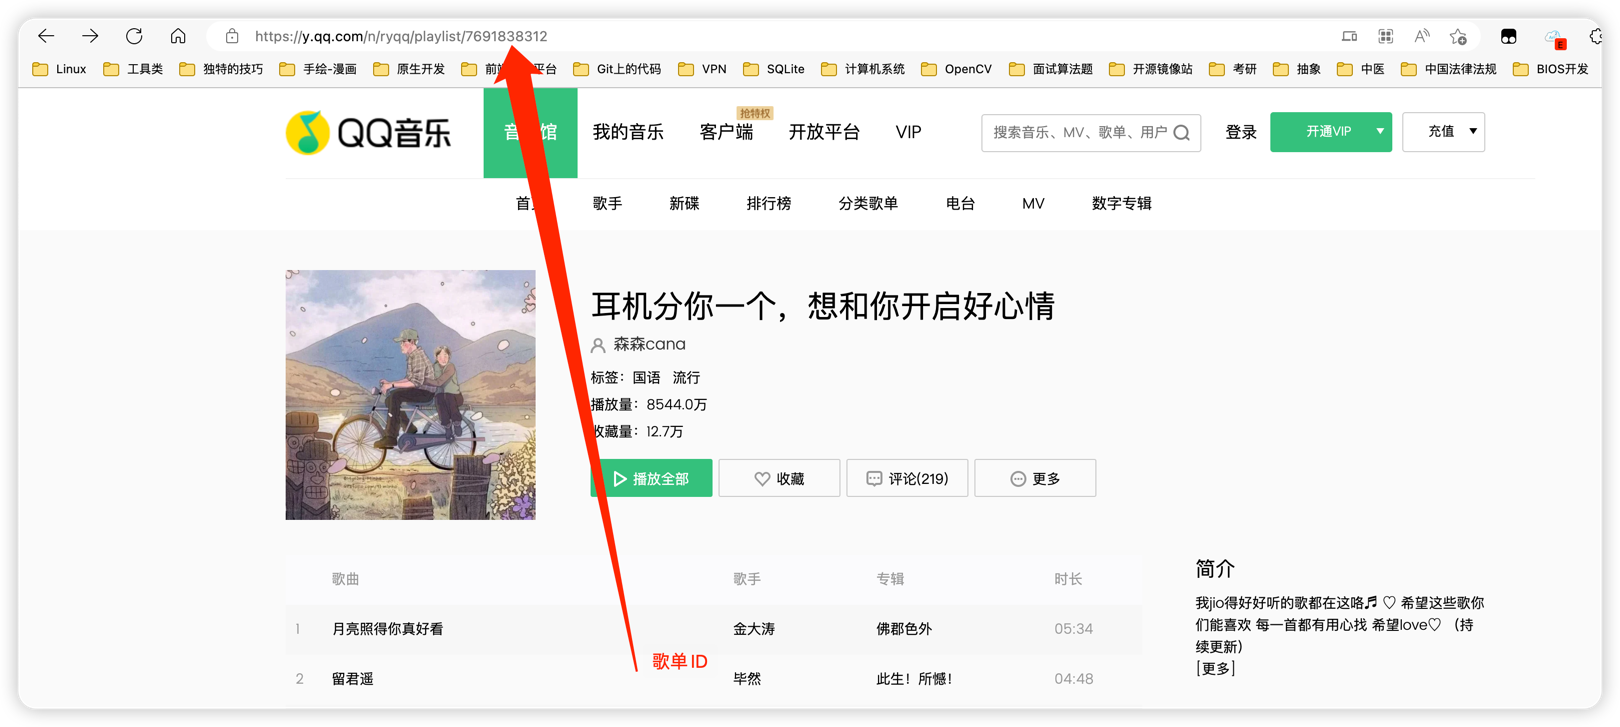Open the MV sub-navigation
This screenshot has width=1620, height=727.
click(x=1033, y=204)
